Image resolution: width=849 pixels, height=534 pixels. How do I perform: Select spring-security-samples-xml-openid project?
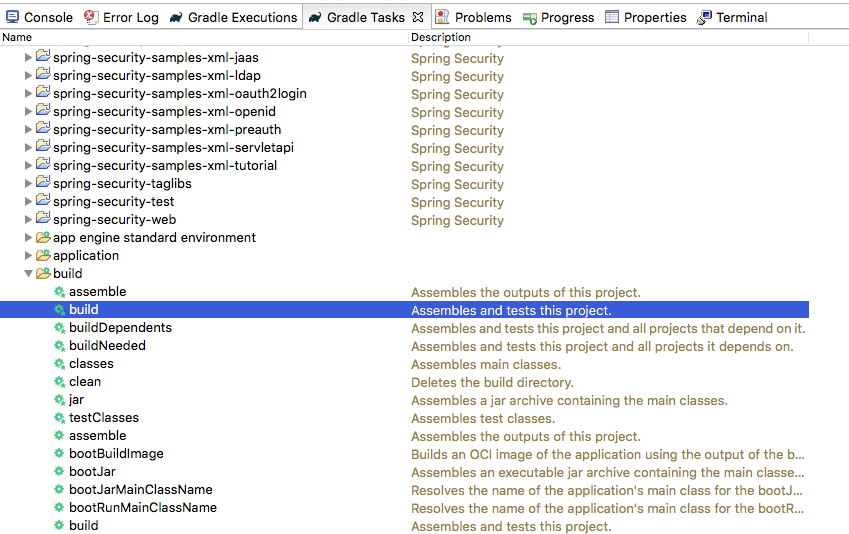pos(164,112)
